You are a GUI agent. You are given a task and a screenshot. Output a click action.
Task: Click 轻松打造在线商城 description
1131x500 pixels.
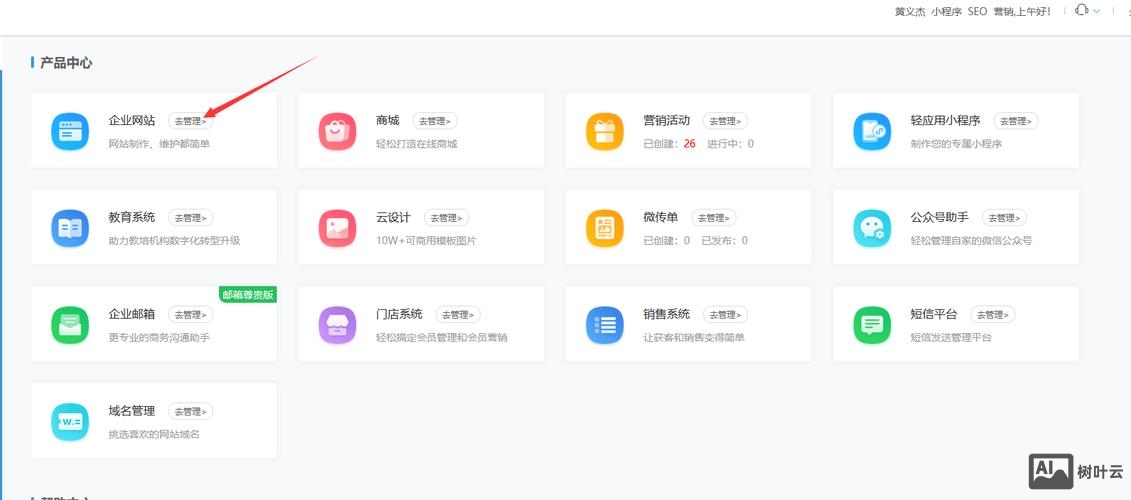pyautogui.click(x=416, y=144)
